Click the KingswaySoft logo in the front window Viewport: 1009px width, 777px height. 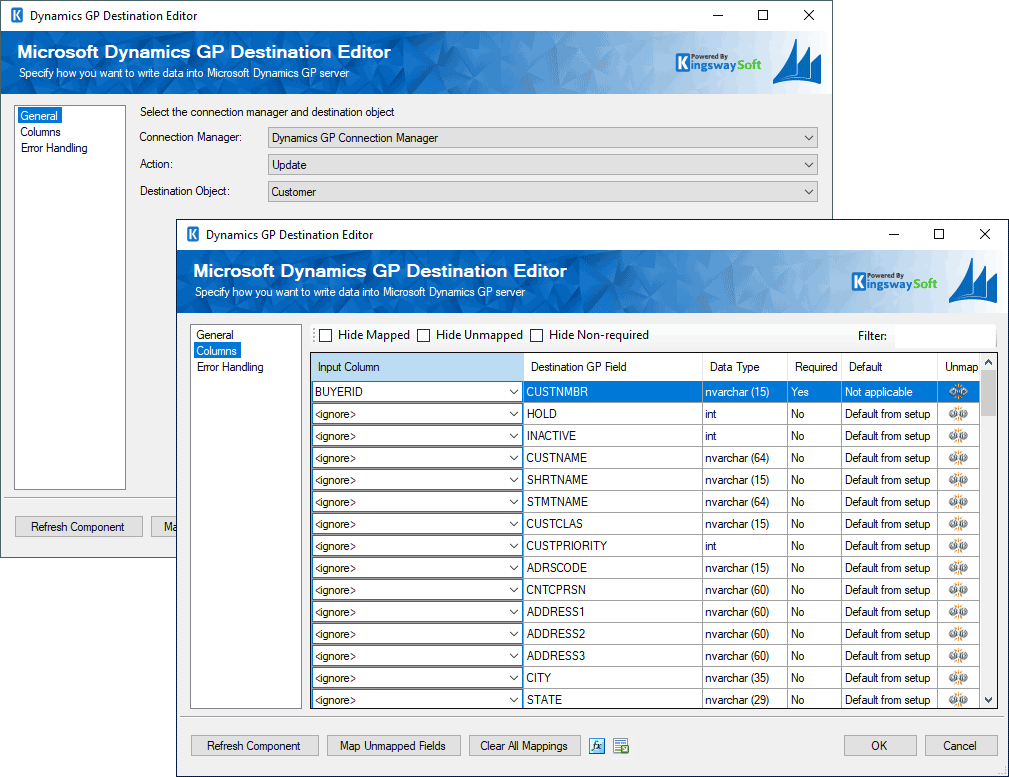[894, 282]
